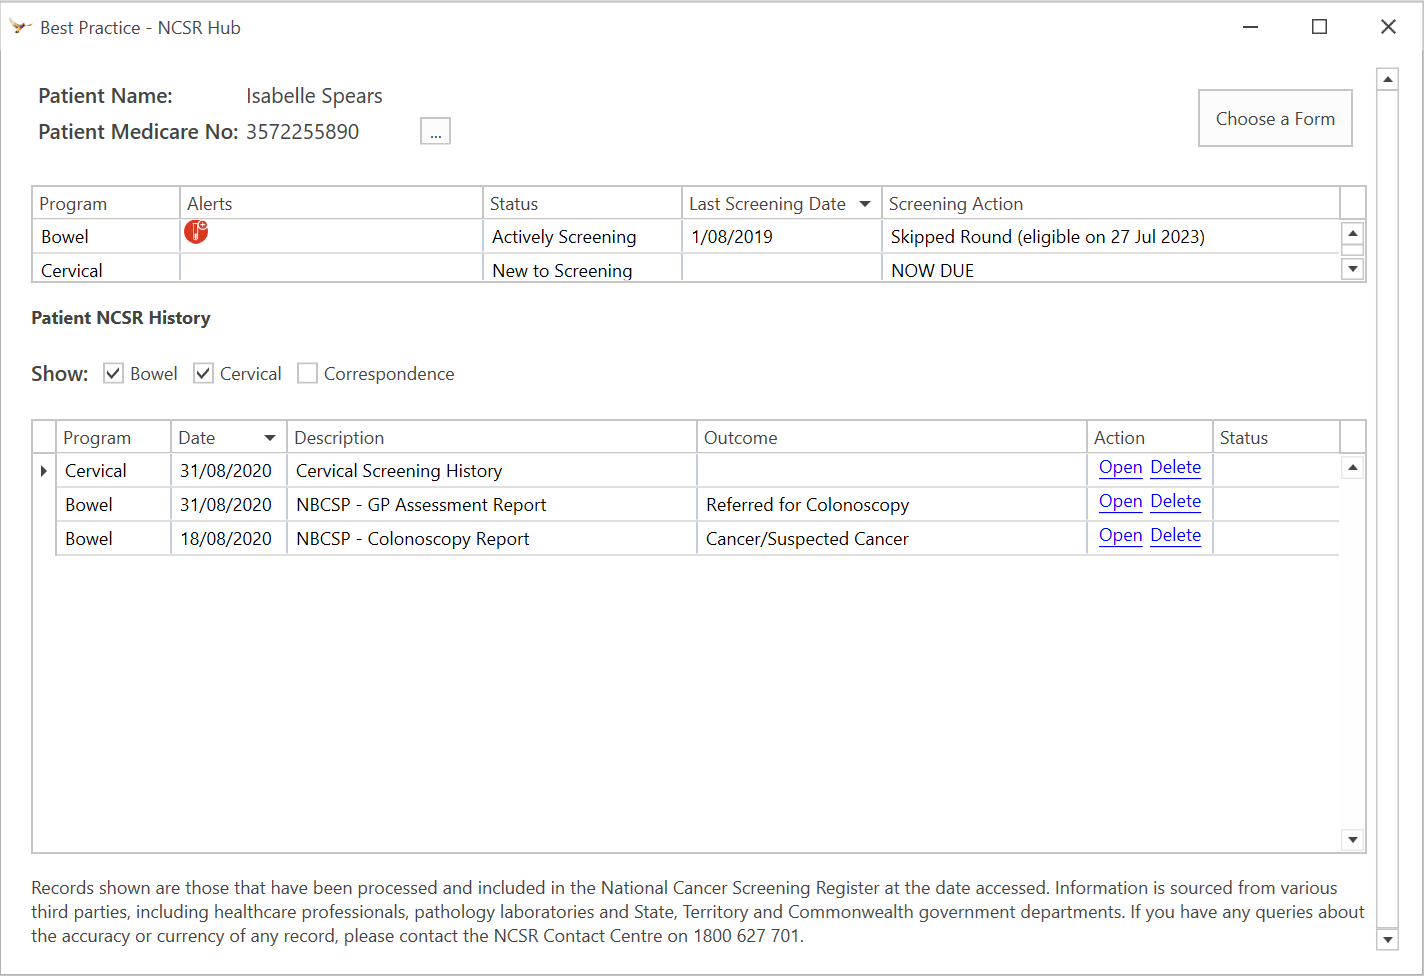Viewport: 1424px width, 976px height.
Task: Click the Program header in history table
Action: (113, 438)
